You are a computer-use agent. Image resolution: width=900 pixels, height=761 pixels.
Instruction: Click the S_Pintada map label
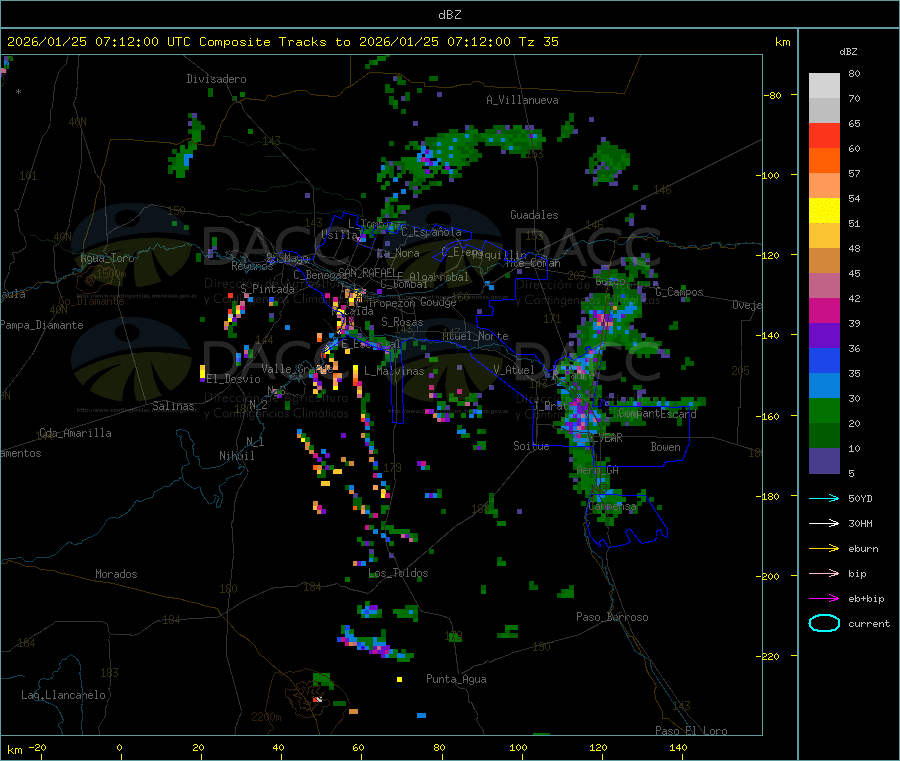click(x=267, y=288)
